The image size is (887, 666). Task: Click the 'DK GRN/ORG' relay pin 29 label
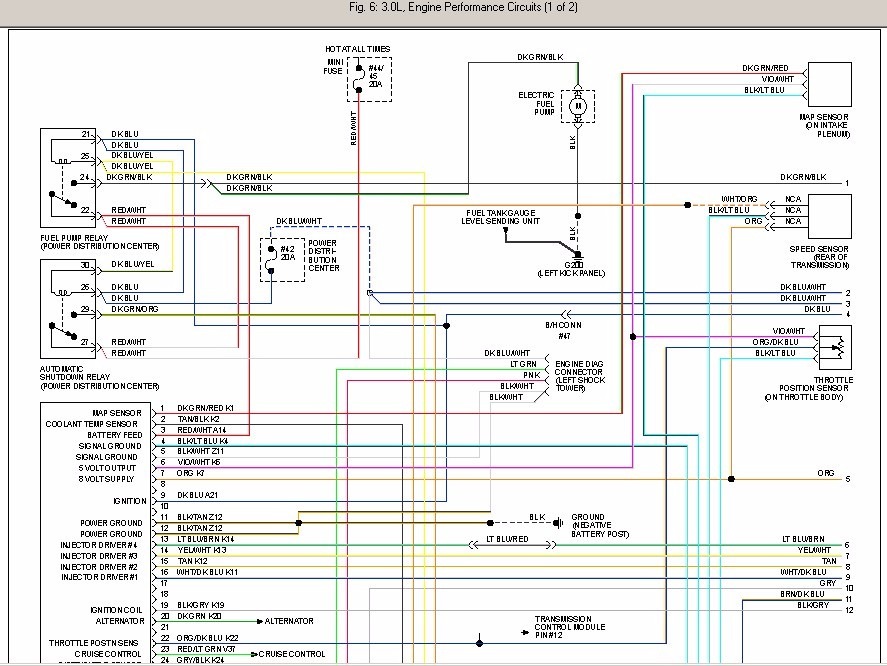coord(135,309)
